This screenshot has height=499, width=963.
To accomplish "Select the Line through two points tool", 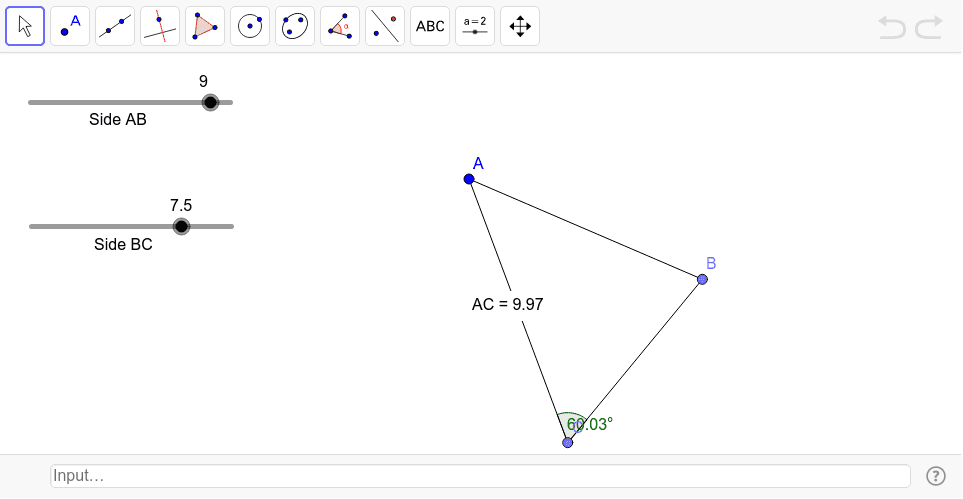I will tap(115, 26).
